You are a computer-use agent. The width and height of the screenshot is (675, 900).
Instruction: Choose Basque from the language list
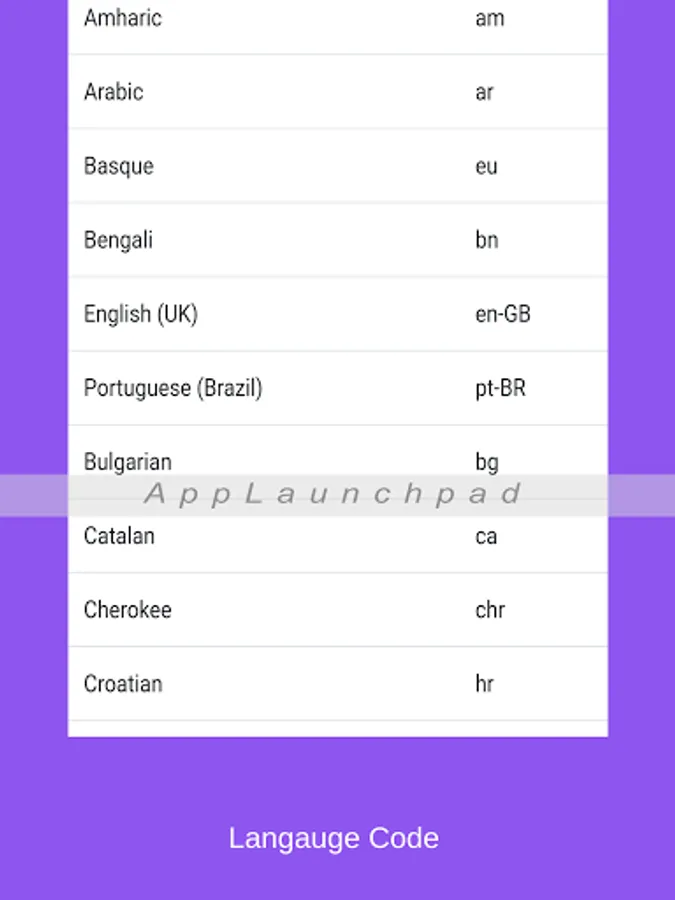pos(118,166)
